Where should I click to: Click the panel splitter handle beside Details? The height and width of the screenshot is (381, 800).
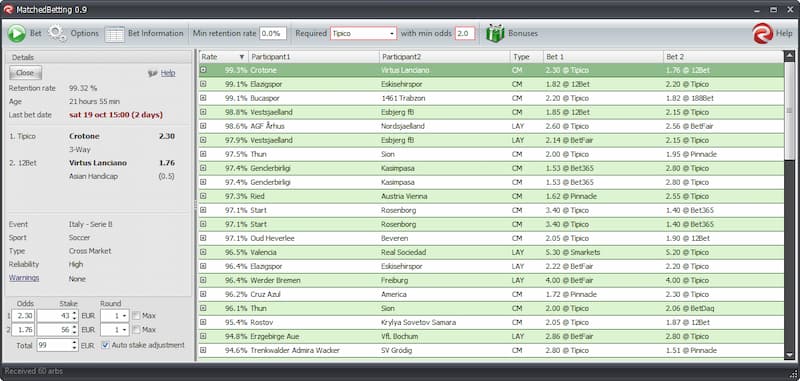click(x=195, y=205)
